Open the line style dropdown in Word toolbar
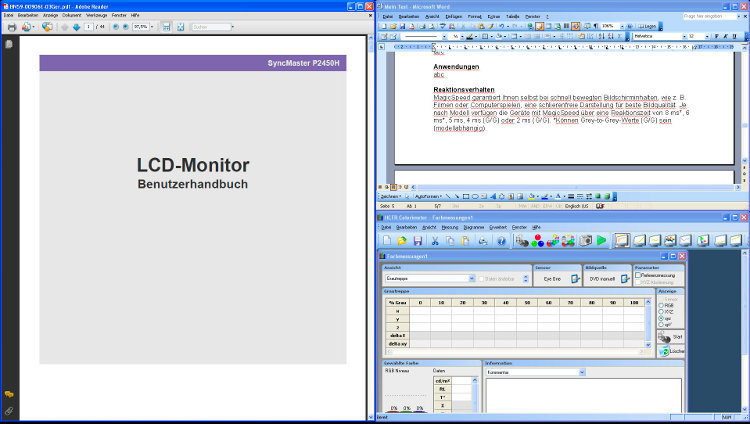Viewport: 750px width, 424px height. tap(444, 36)
